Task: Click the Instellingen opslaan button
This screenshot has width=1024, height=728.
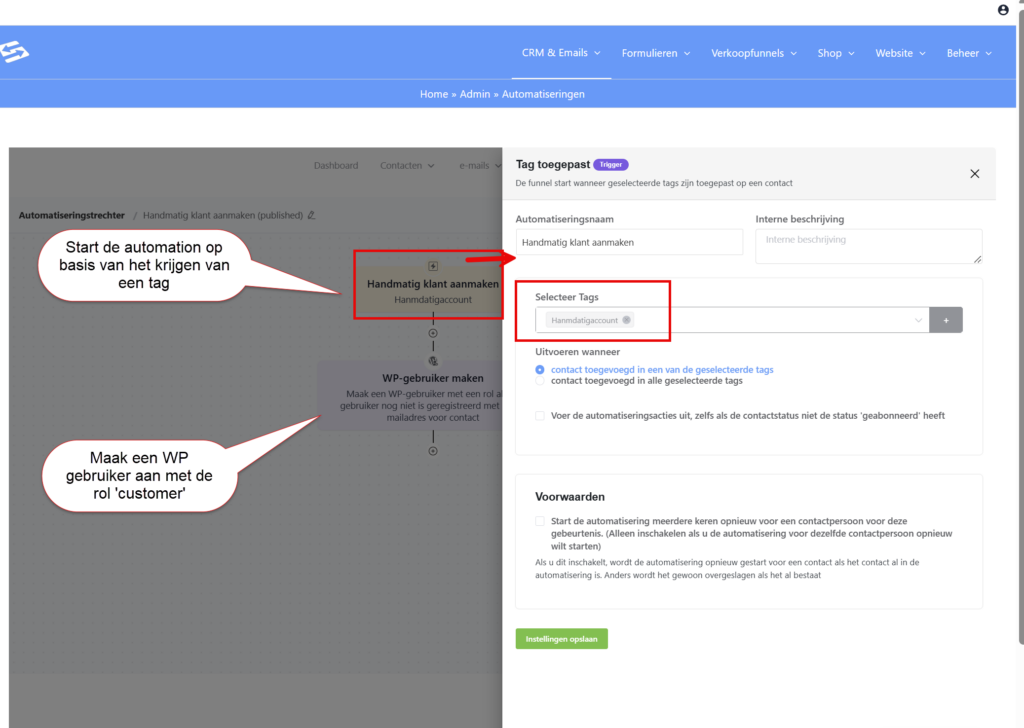Action: (561, 638)
